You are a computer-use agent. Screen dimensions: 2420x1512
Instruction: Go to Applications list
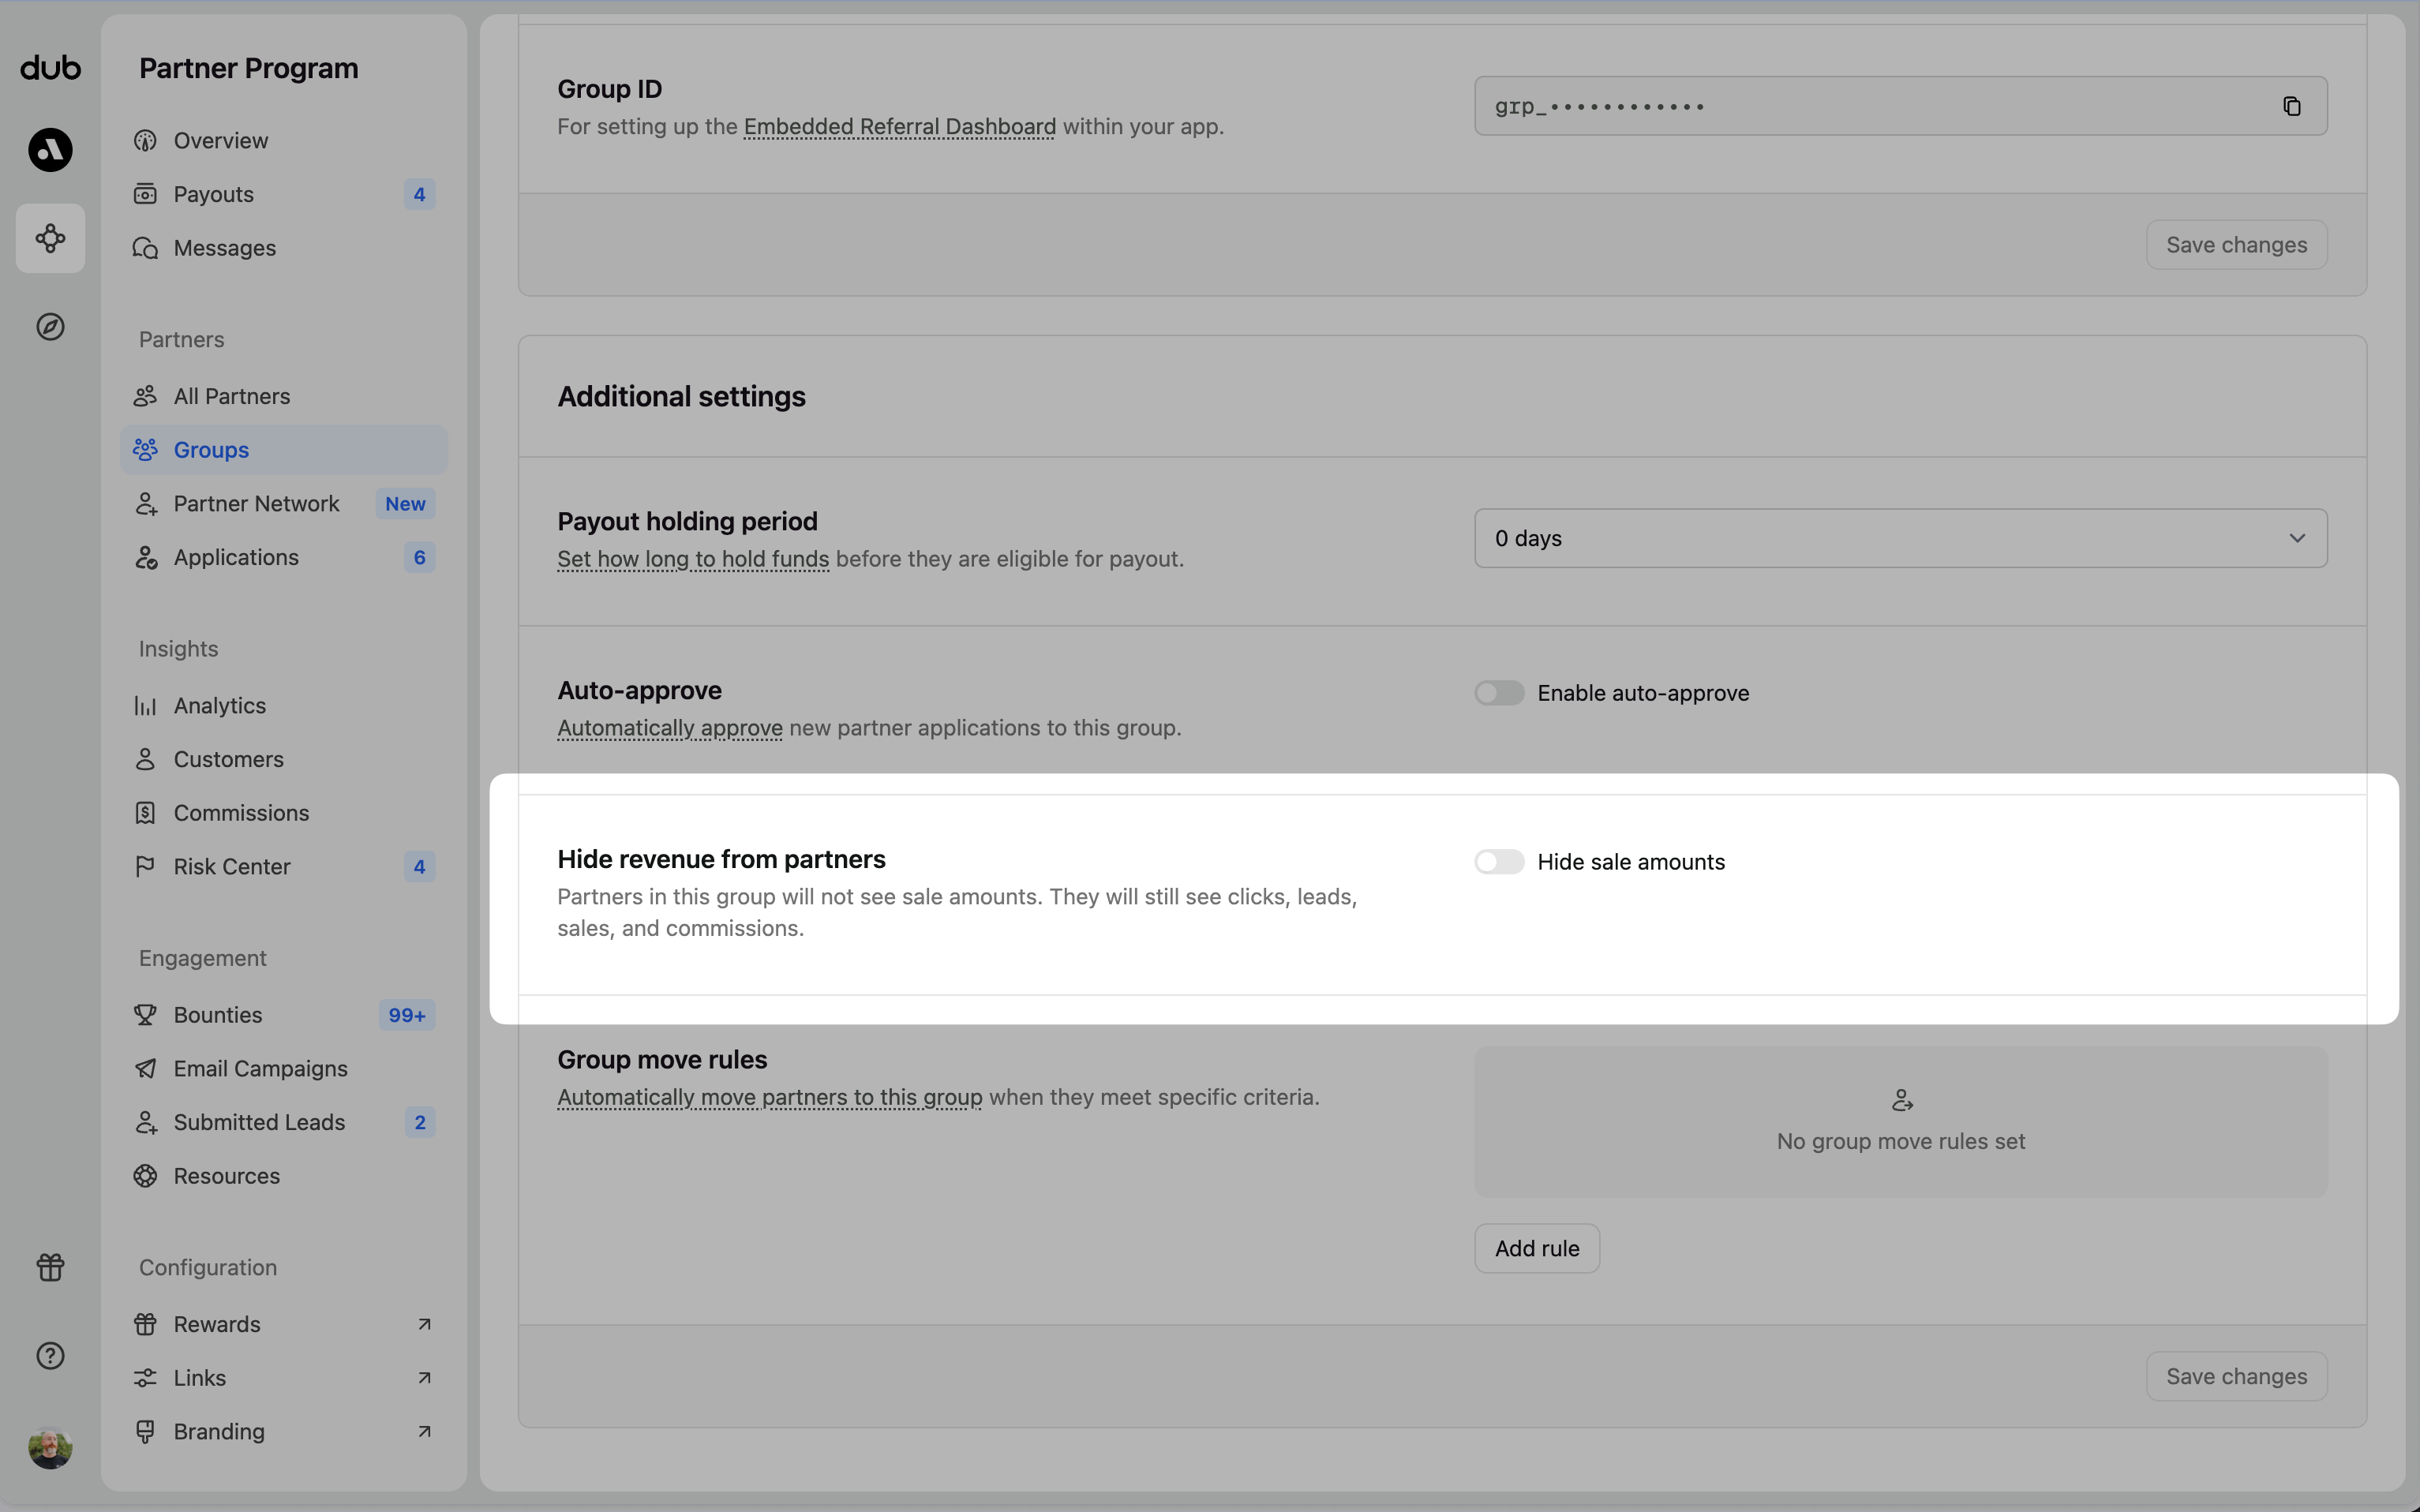click(x=284, y=557)
